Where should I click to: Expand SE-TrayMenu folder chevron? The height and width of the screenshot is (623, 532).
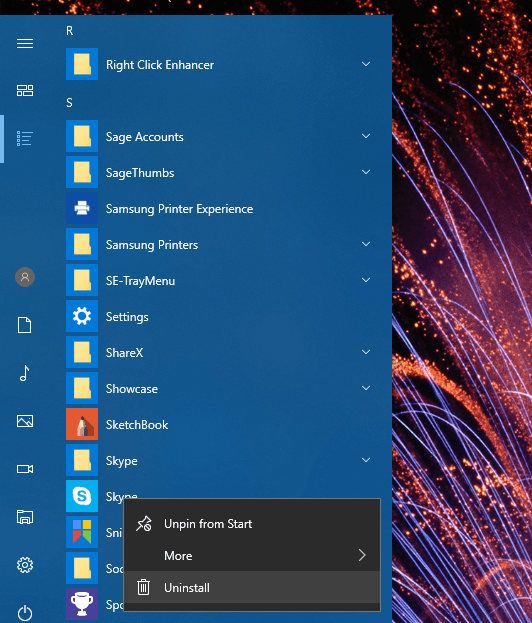click(x=366, y=280)
